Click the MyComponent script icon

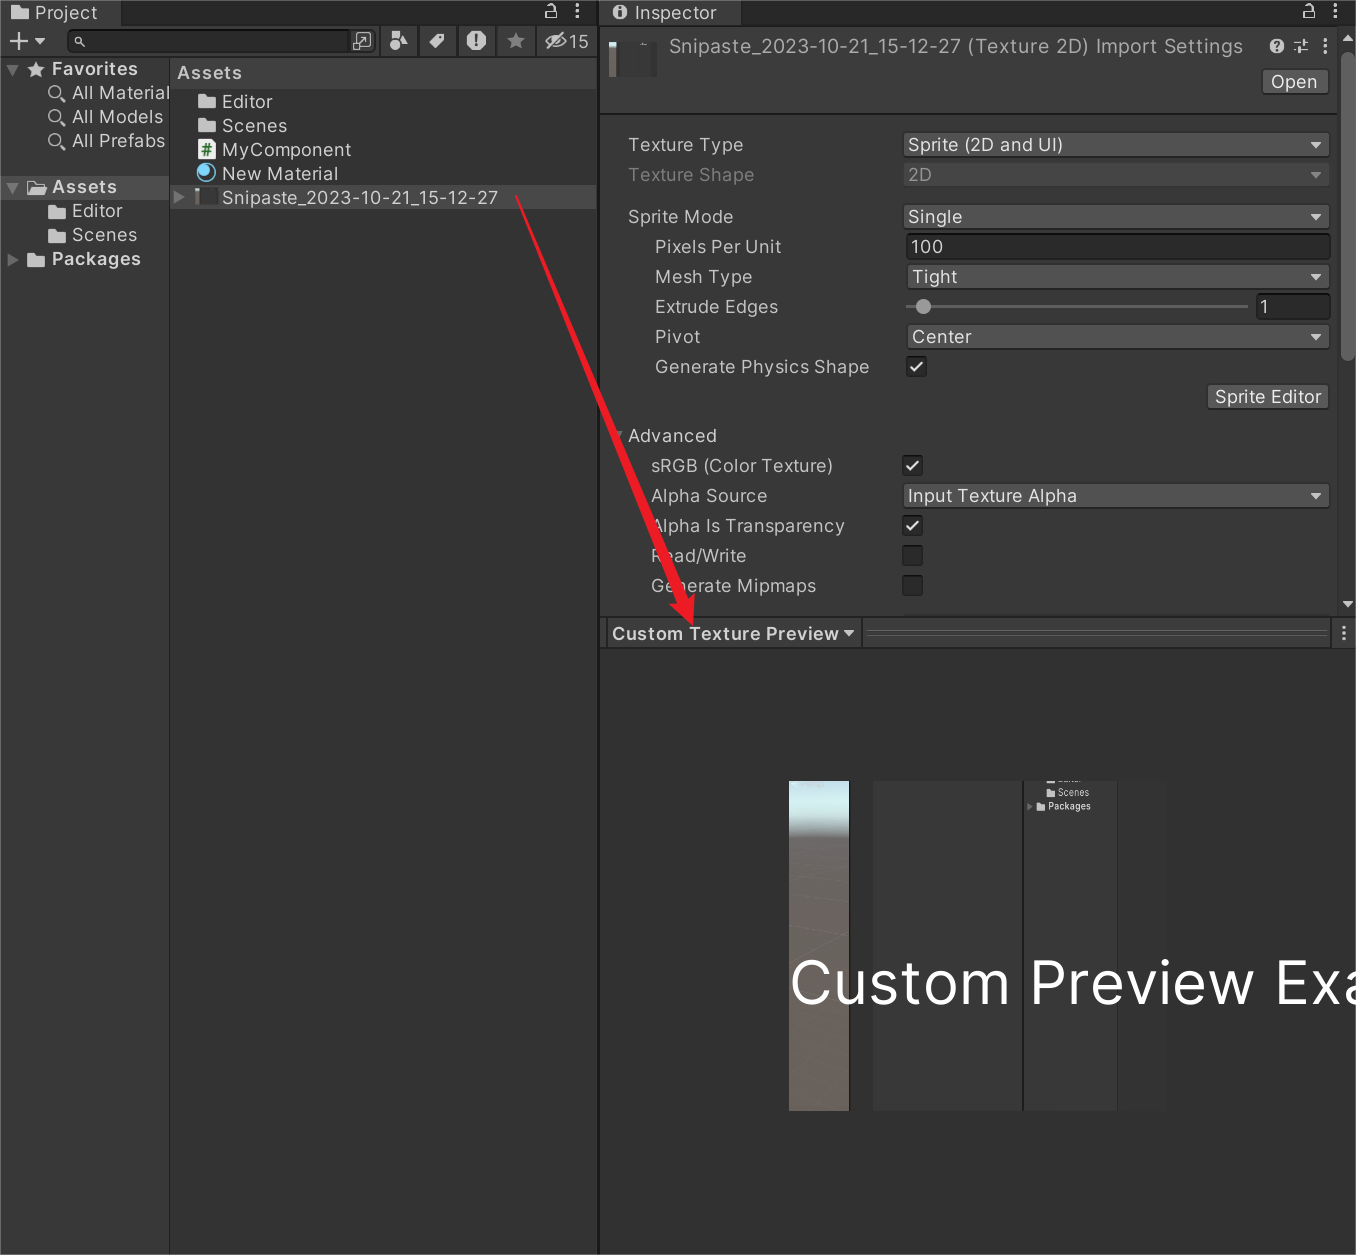tap(207, 150)
